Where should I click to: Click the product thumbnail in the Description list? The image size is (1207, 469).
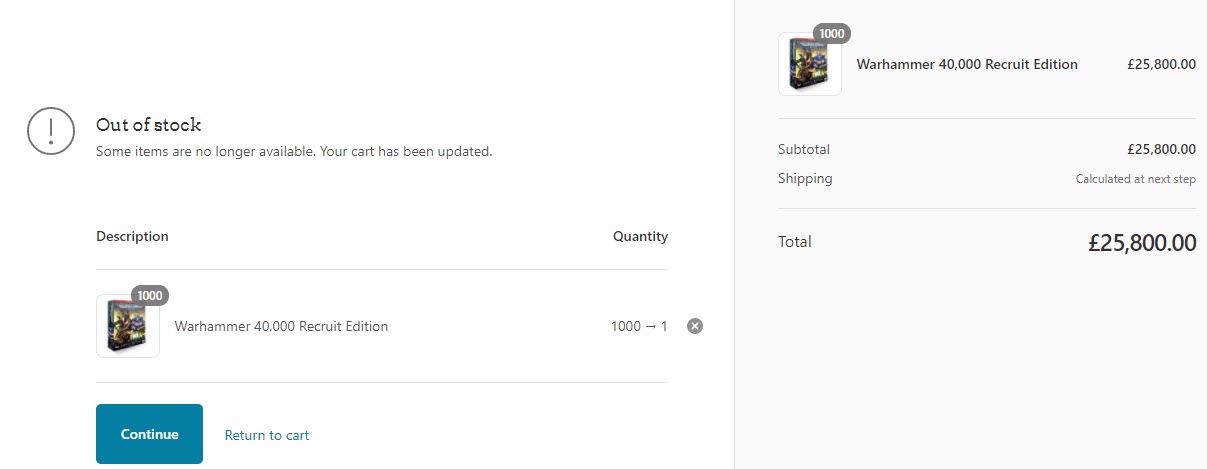(x=127, y=327)
